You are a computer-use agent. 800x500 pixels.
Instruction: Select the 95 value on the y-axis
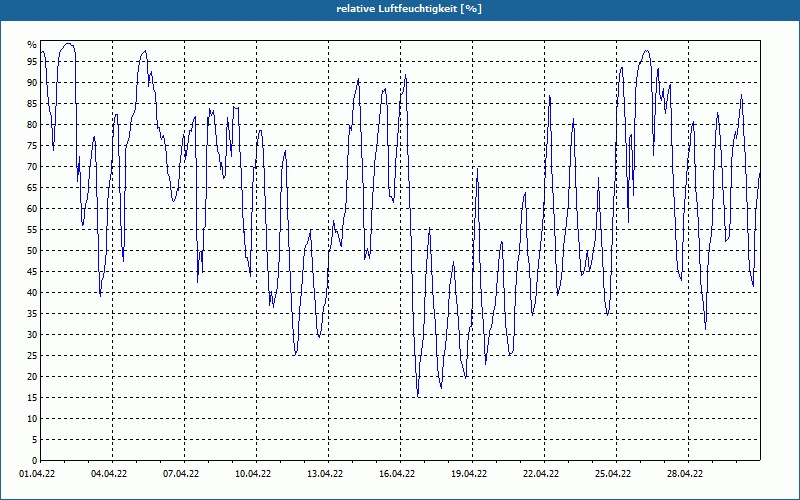pos(32,62)
